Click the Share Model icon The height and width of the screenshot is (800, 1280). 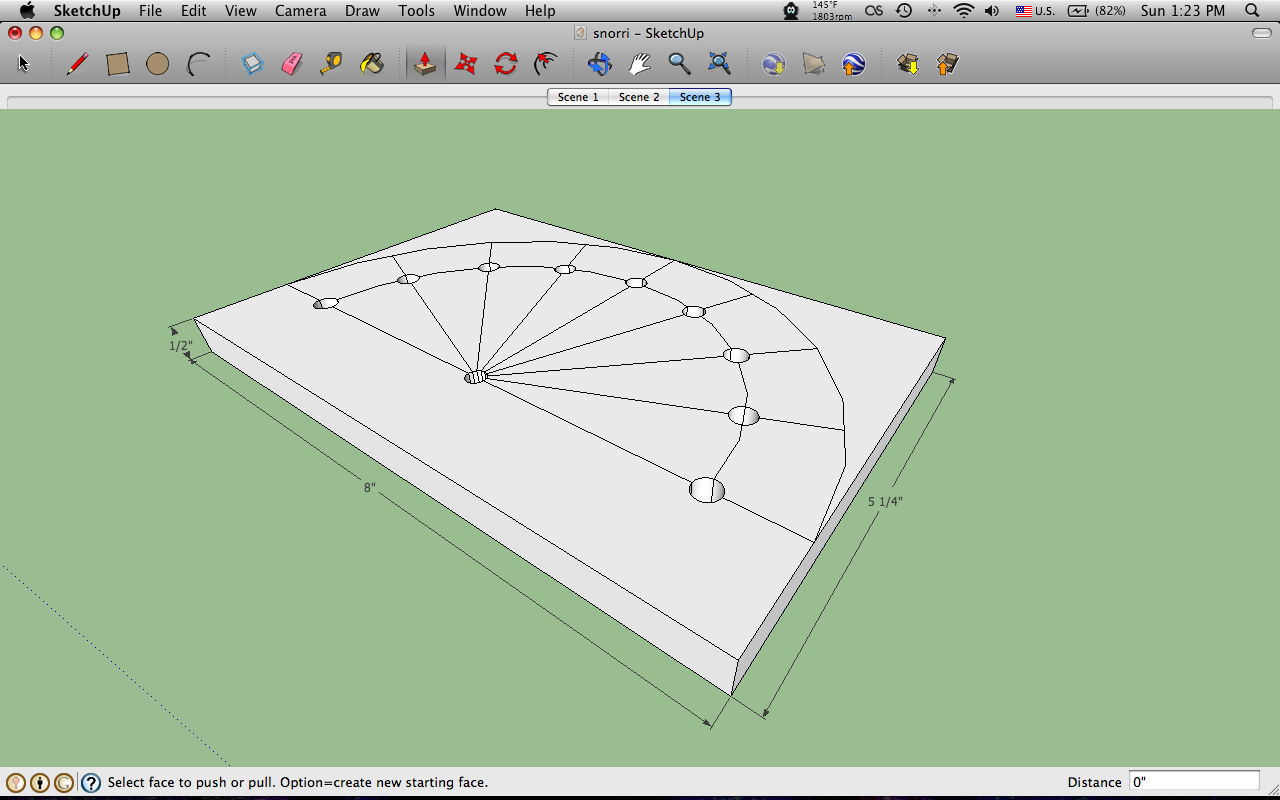click(x=947, y=64)
